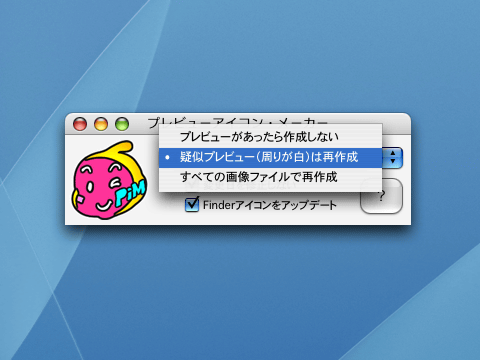Minimize window using the yellow button
This screenshot has width=480, height=360.
pyautogui.click(x=101, y=124)
